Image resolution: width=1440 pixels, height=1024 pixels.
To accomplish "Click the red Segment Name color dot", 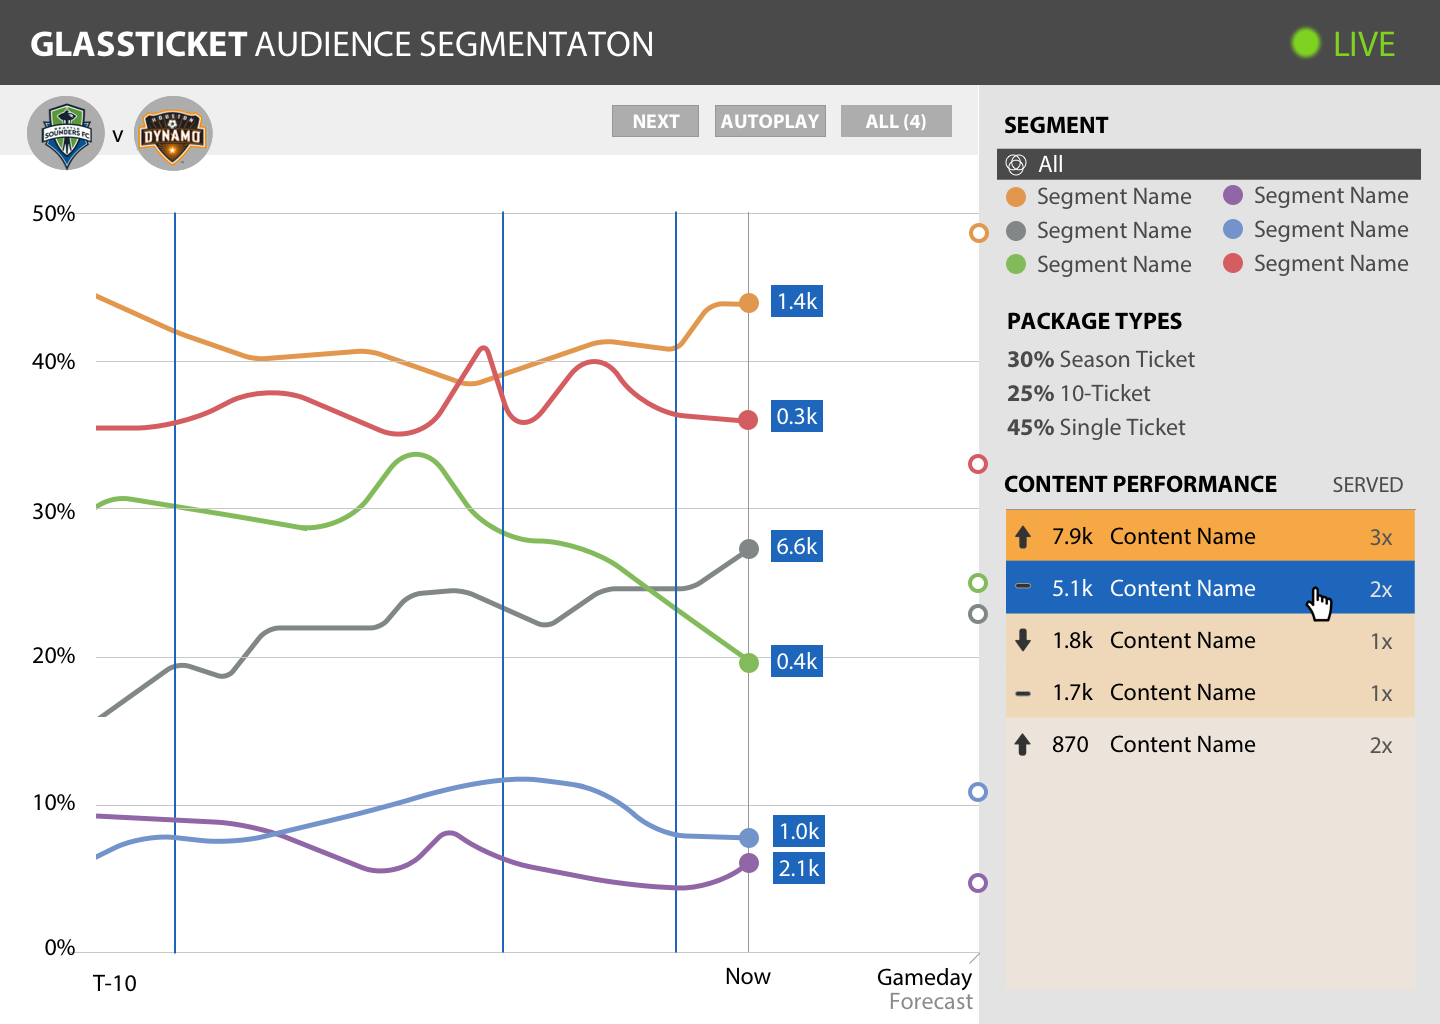I will coord(1233,263).
